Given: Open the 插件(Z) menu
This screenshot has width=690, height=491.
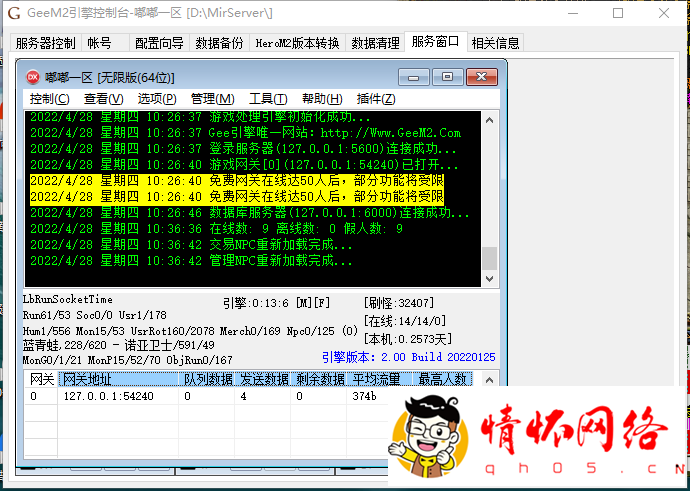Looking at the screenshot, I should point(376,99).
